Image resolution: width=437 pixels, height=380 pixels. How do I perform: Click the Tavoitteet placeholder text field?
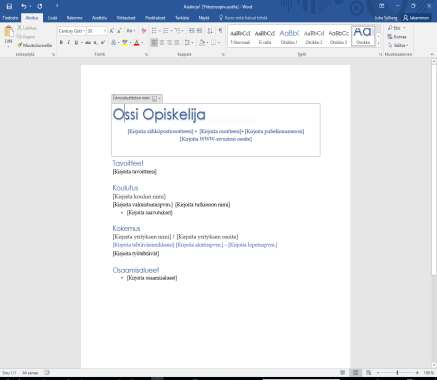pyautogui.click(x=135, y=172)
